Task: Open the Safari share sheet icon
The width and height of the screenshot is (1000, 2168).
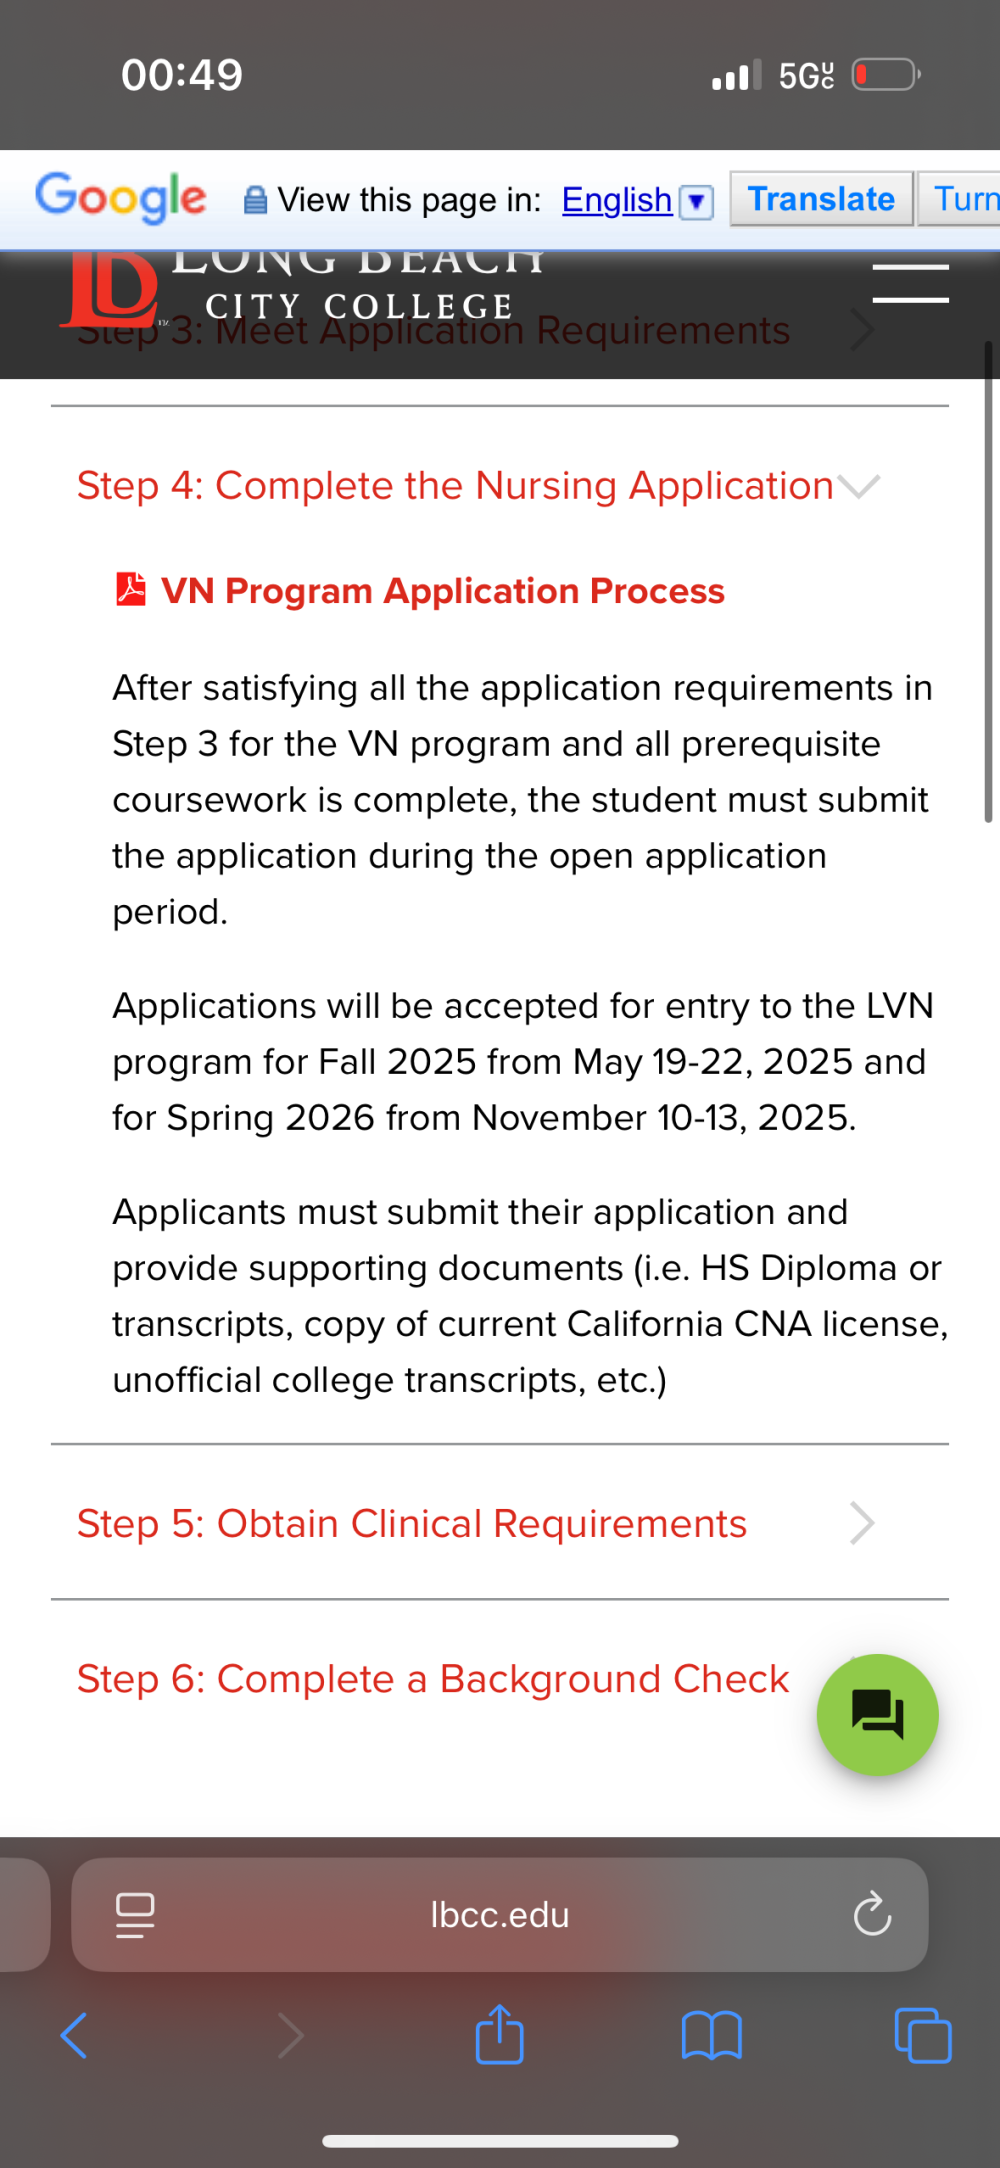Action: tap(499, 2033)
